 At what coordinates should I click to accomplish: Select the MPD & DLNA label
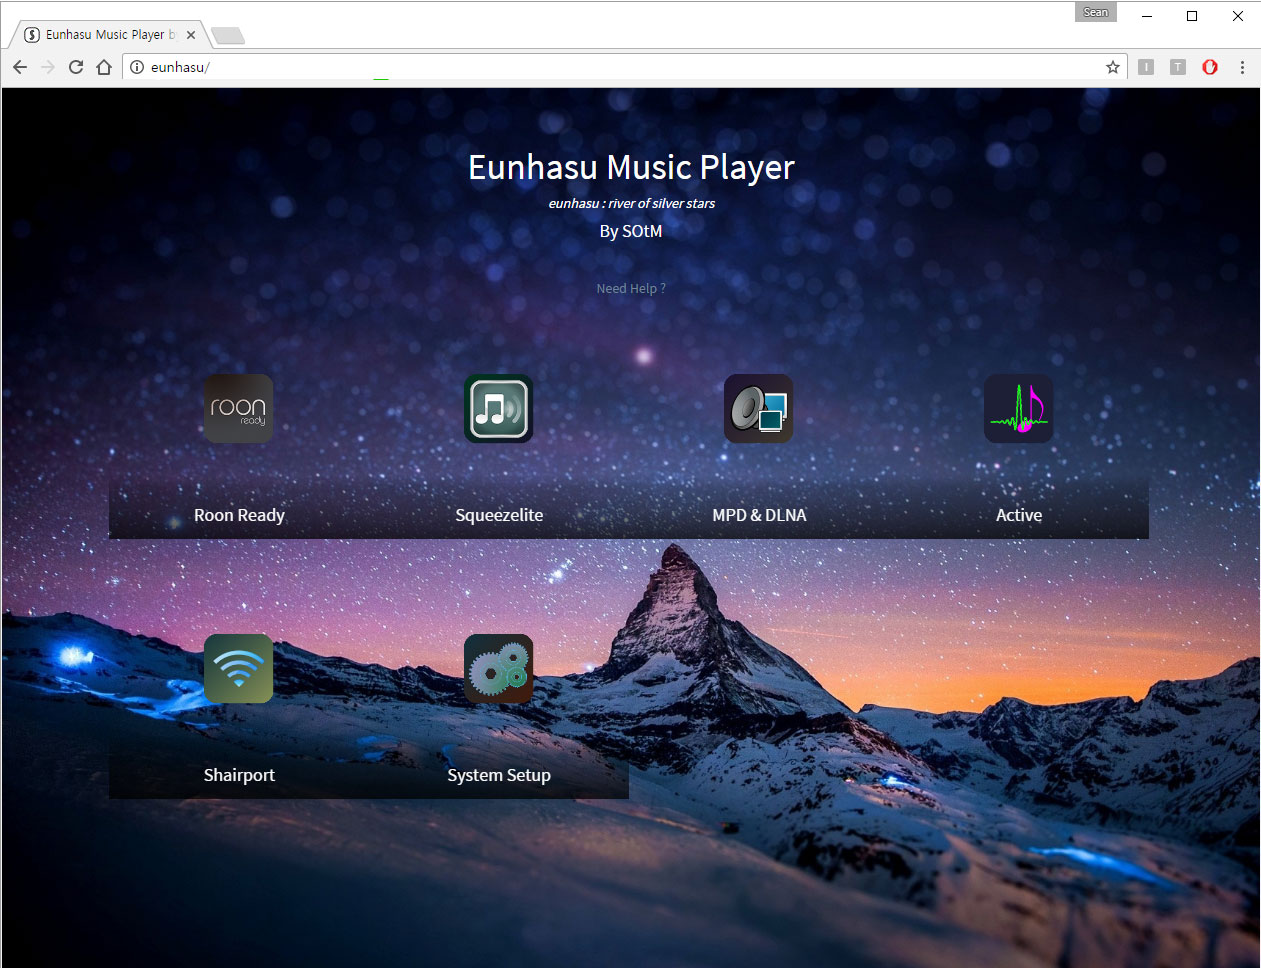(x=759, y=516)
